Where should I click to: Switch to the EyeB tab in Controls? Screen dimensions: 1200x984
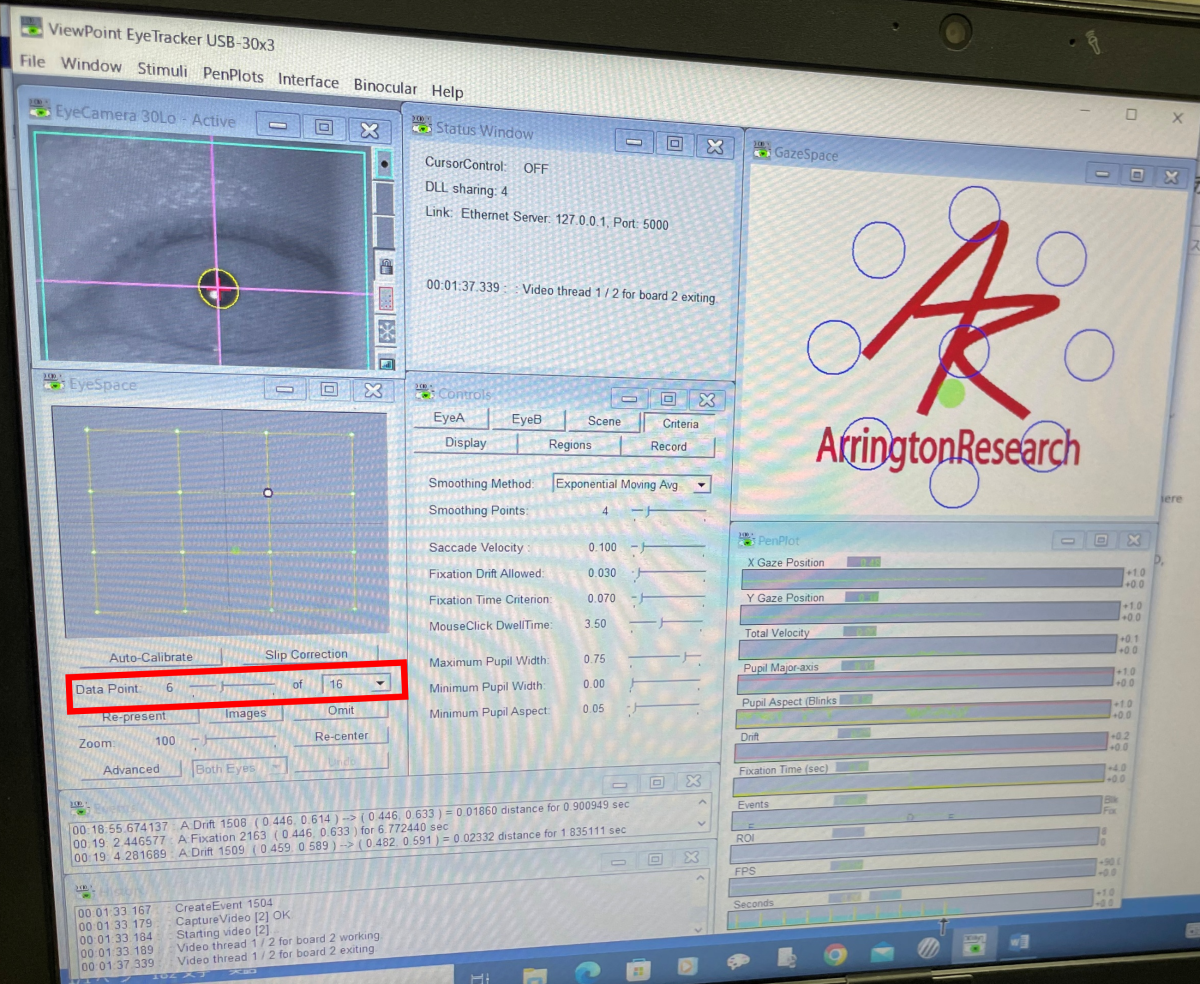pyautogui.click(x=526, y=420)
